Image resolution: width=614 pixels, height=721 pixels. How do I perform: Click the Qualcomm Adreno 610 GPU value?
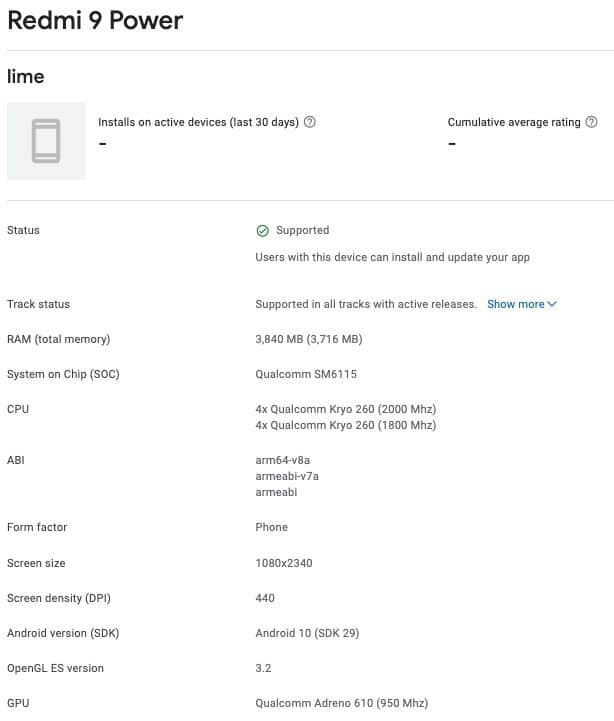[x=341, y=703]
